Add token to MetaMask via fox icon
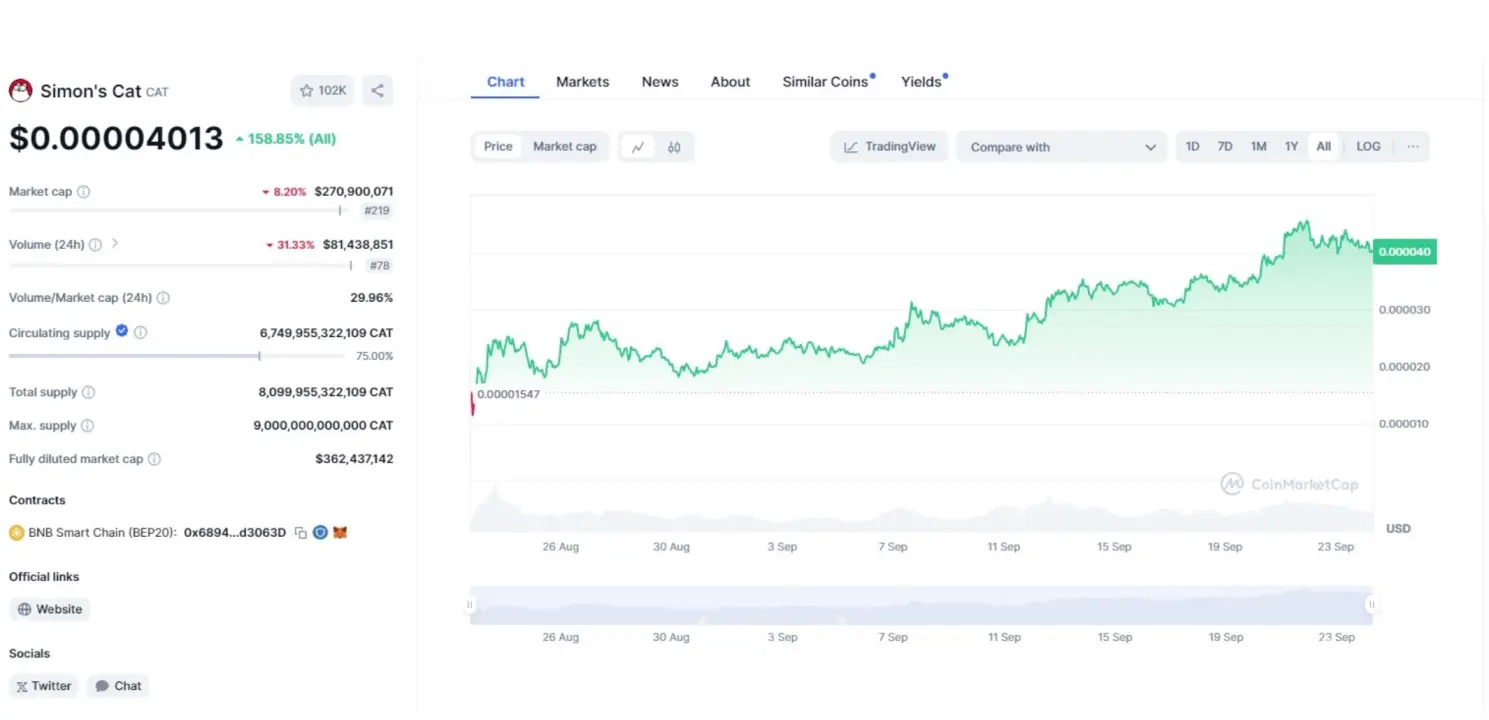 pos(340,533)
